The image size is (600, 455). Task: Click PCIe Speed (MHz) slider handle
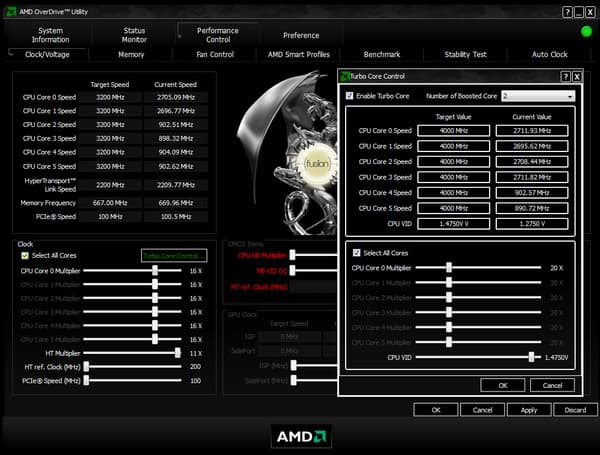(86, 380)
